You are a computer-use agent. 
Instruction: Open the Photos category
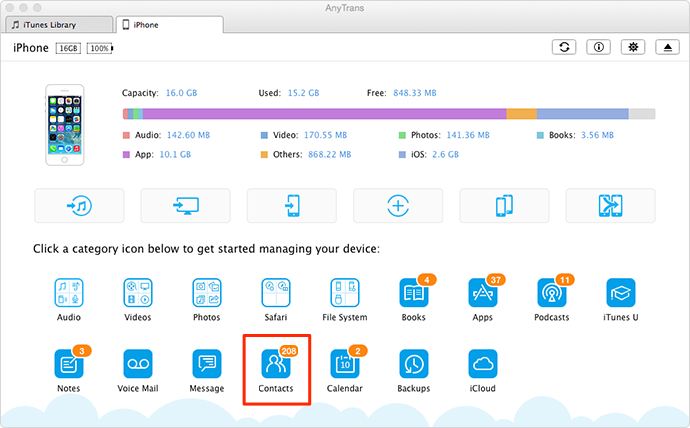point(207,293)
